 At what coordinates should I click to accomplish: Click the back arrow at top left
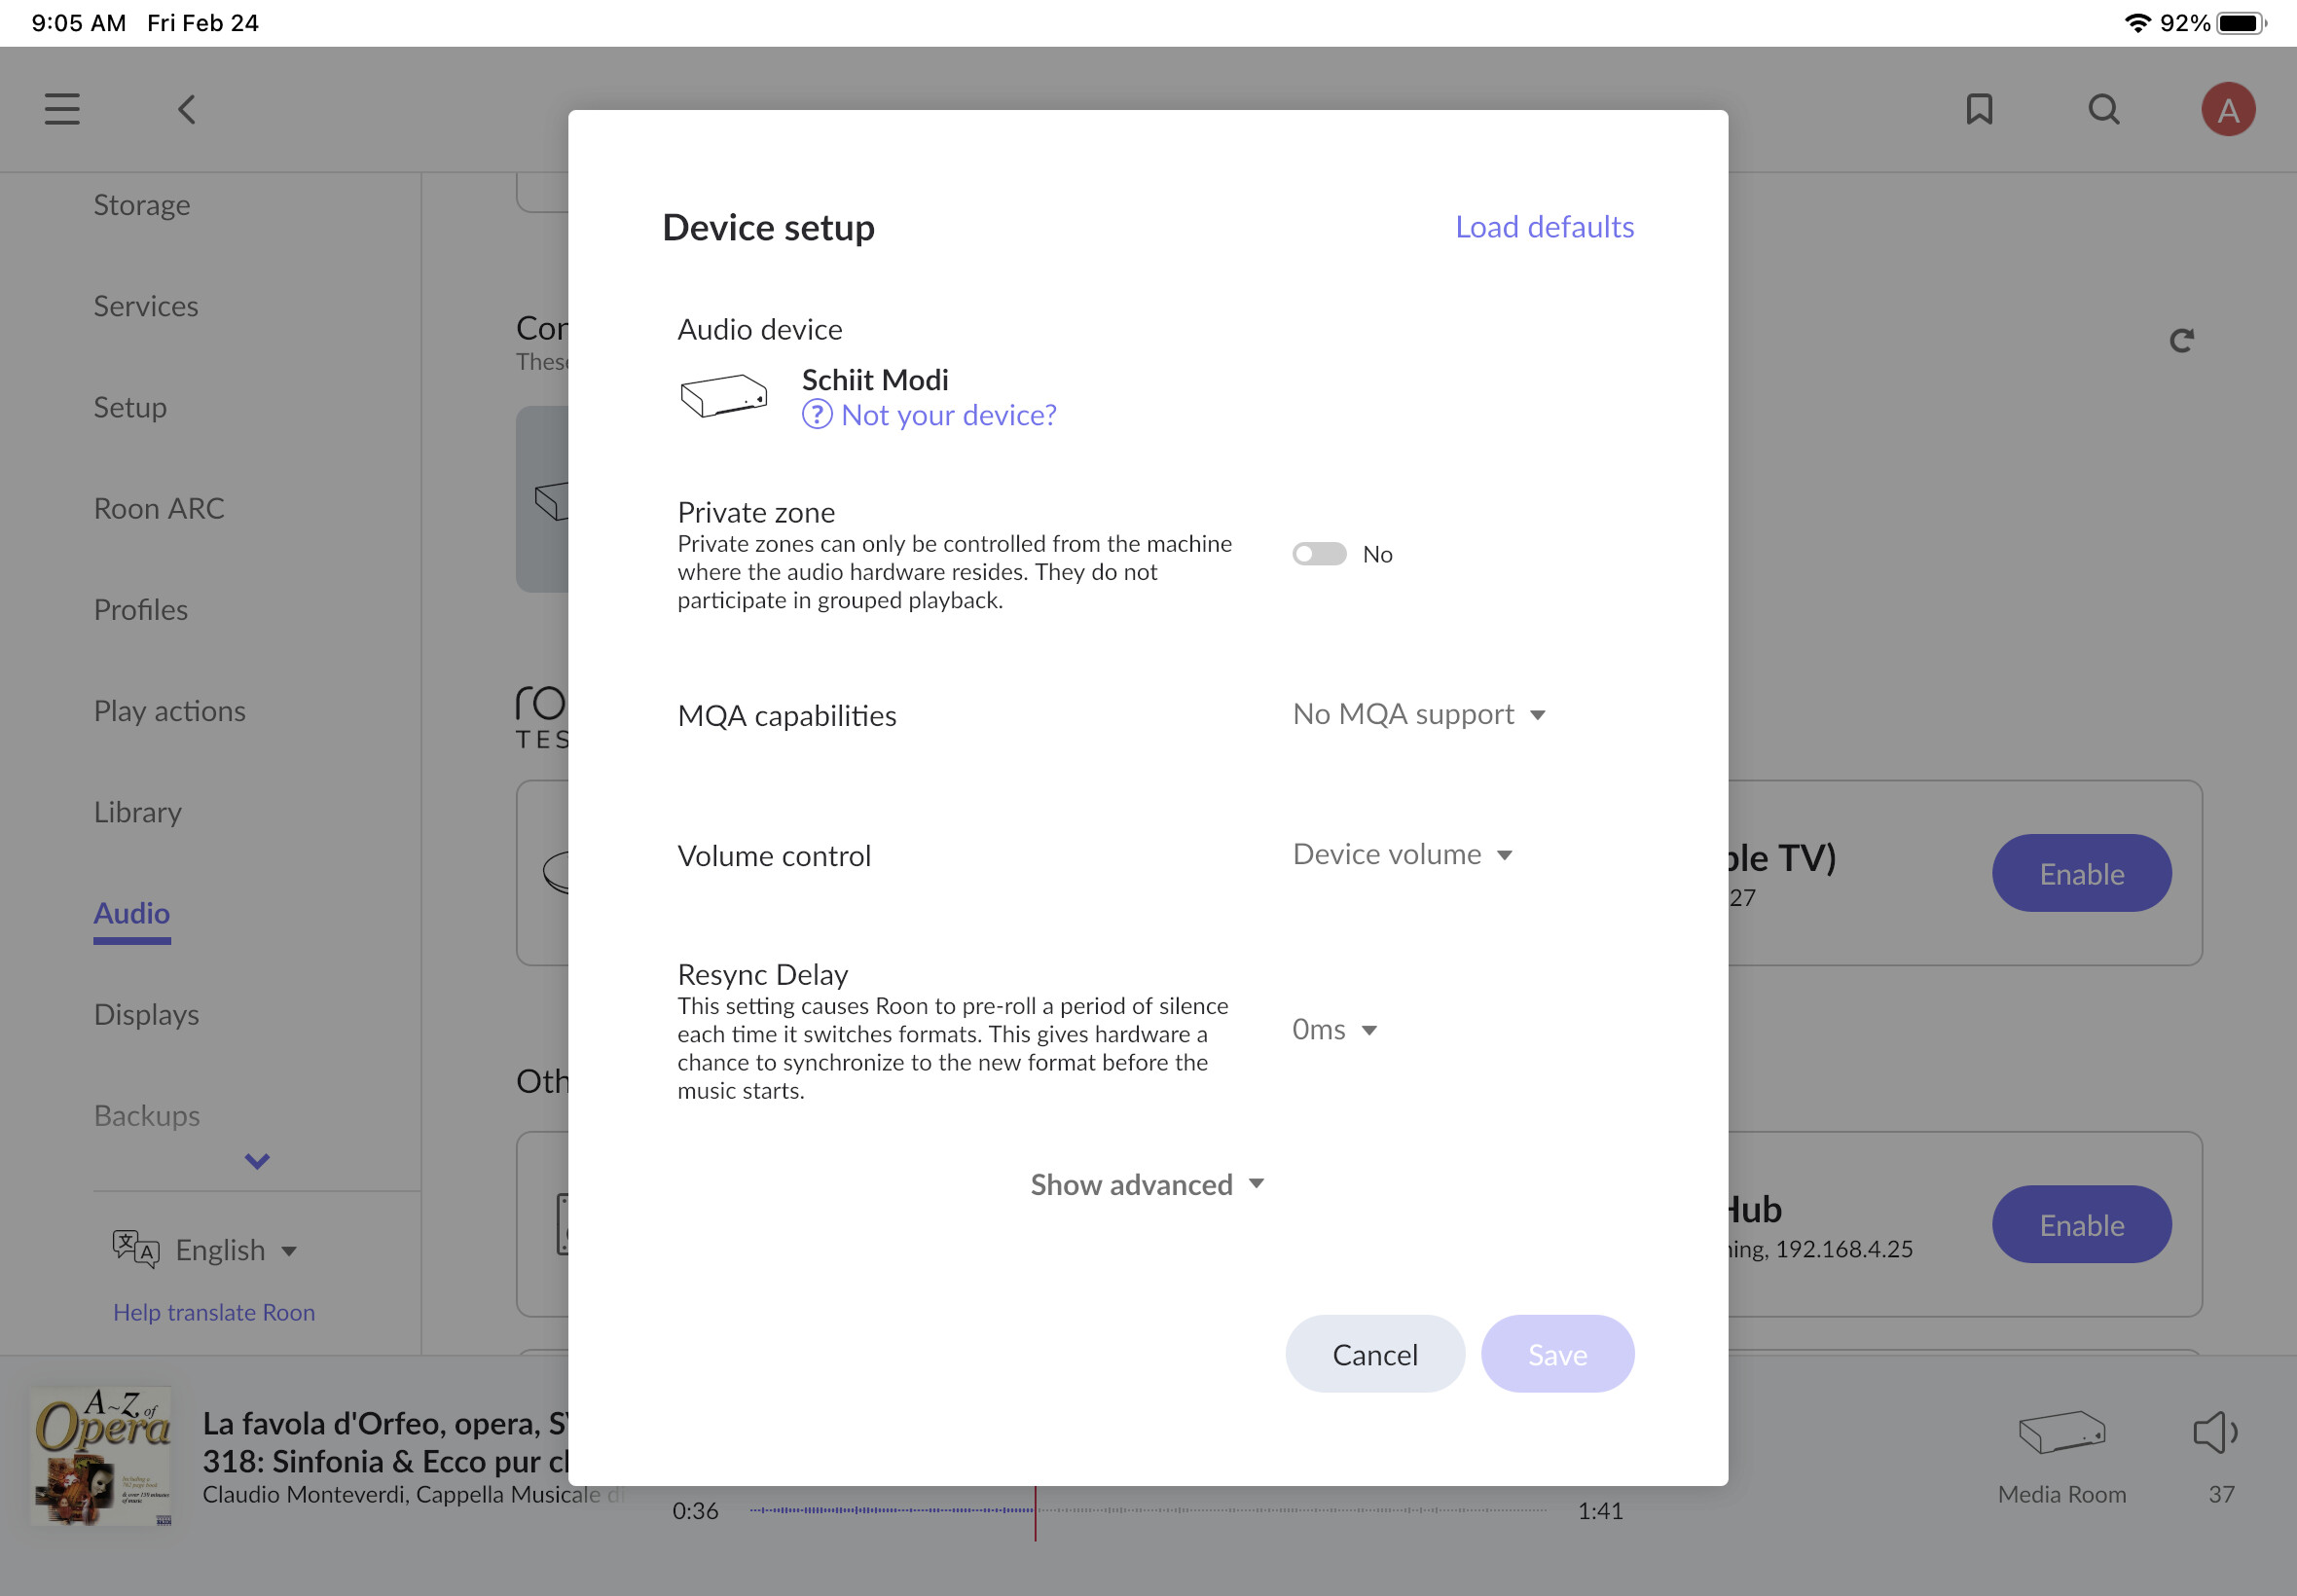point(186,110)
